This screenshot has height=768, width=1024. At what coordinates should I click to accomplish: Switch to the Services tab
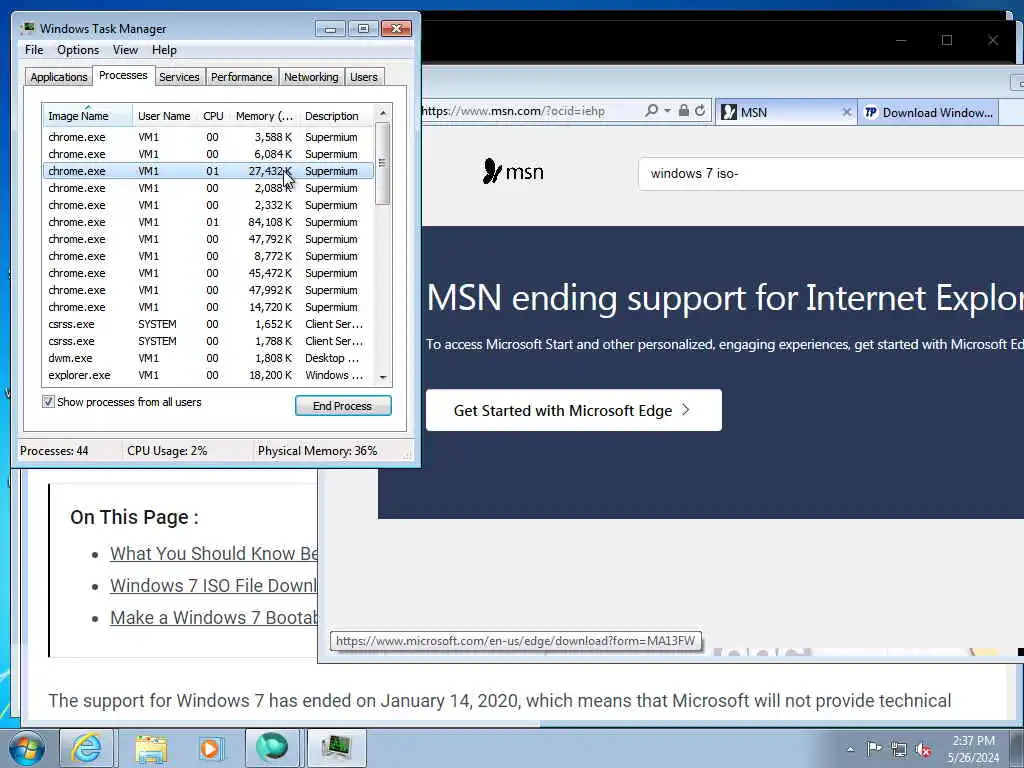[179, 77]
